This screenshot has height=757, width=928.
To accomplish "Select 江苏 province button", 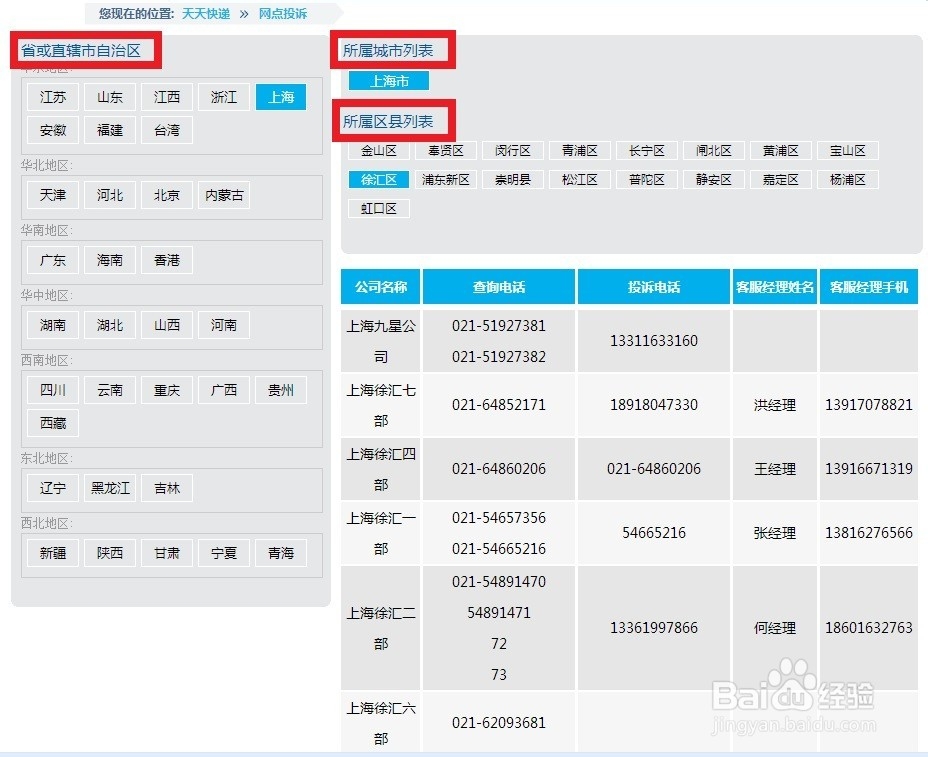I will [53, 97].
